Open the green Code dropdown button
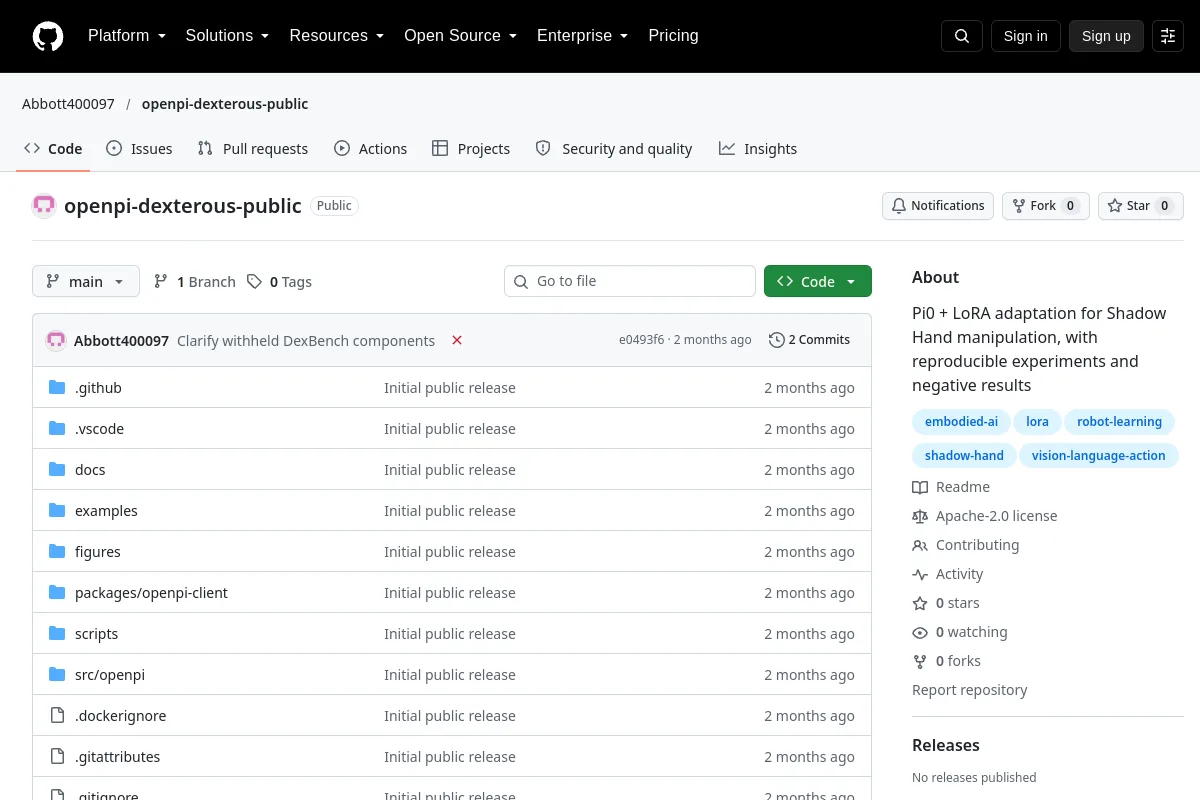The width and height of the screenshot is (1200, 800). pyautogui.click(x=818, y=282)
